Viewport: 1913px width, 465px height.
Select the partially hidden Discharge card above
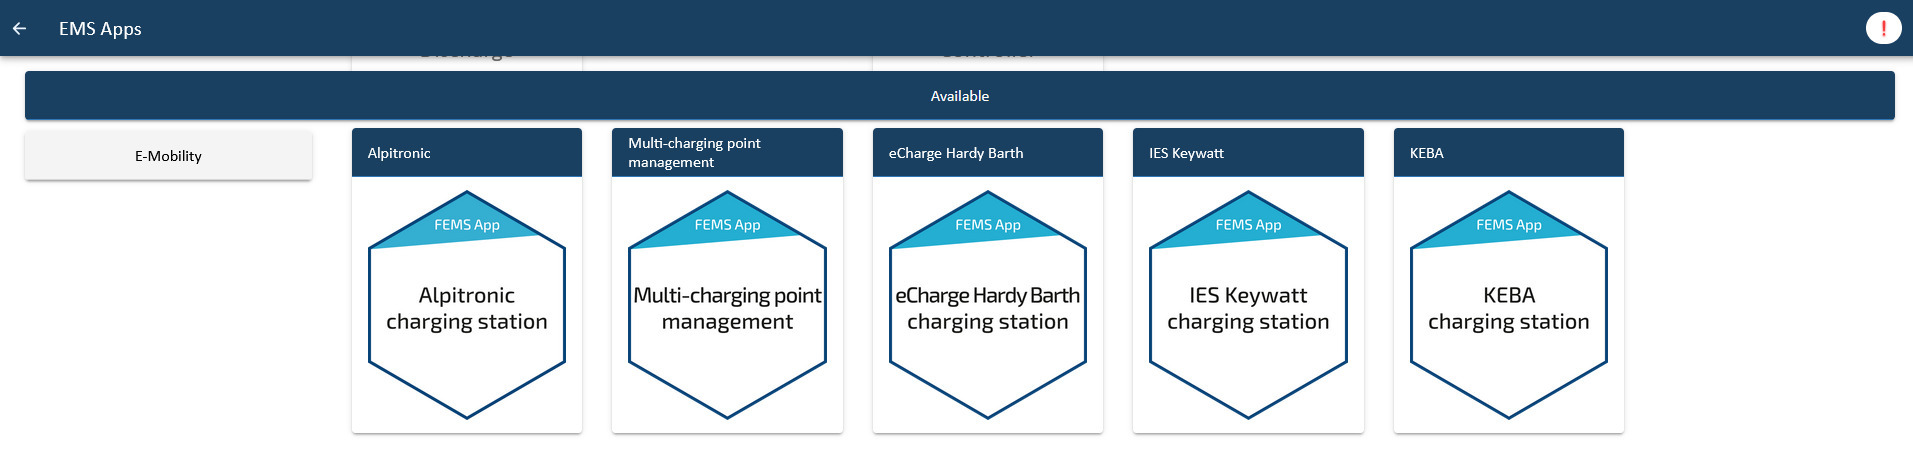click(x=467, y=63)
